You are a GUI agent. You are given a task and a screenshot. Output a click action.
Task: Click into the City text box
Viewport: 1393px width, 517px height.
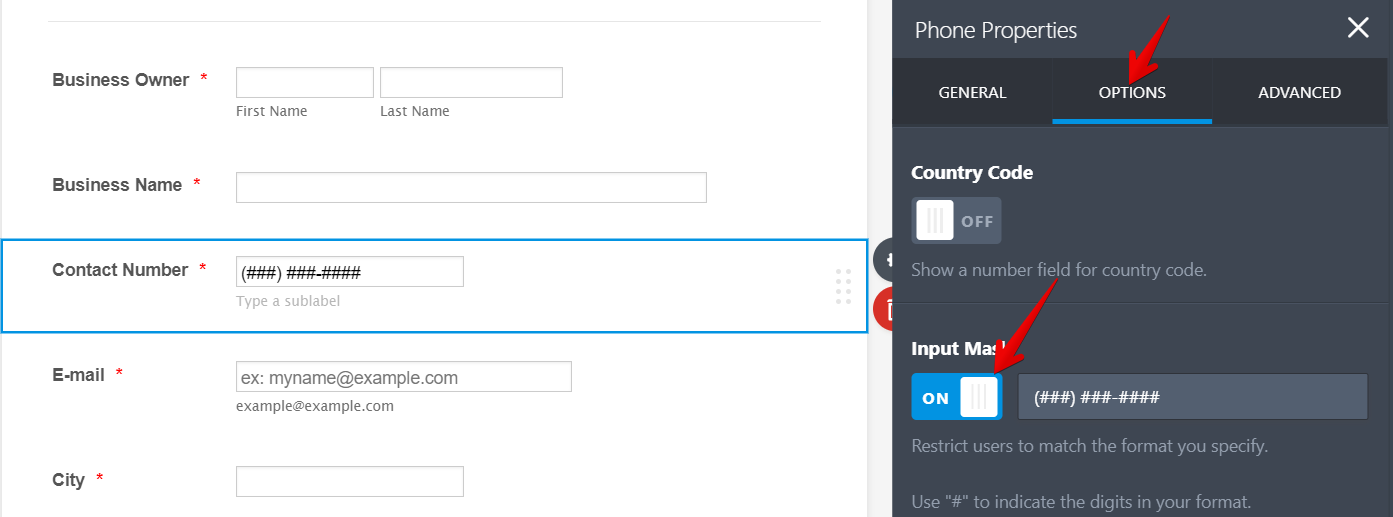click(x=349, y=481)
